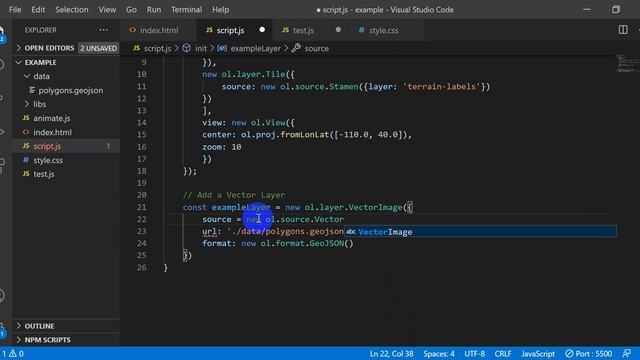Accept the VectorImage autocomplete suggestion
This screenshot has height=360, width=640.
point(480,232)
